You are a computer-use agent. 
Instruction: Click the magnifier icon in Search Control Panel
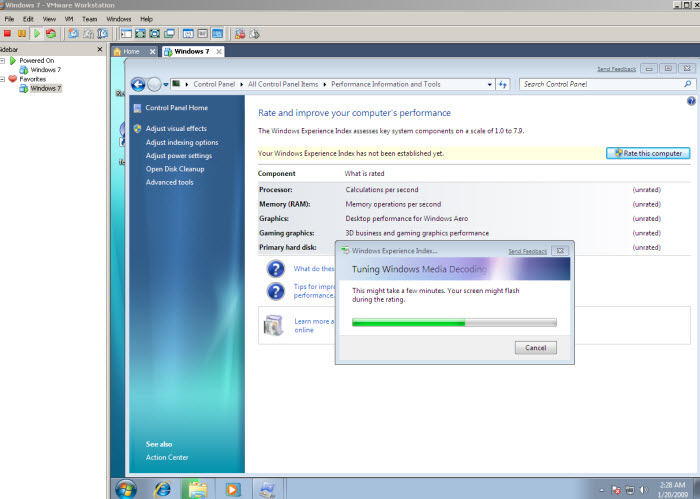[688, 84]
